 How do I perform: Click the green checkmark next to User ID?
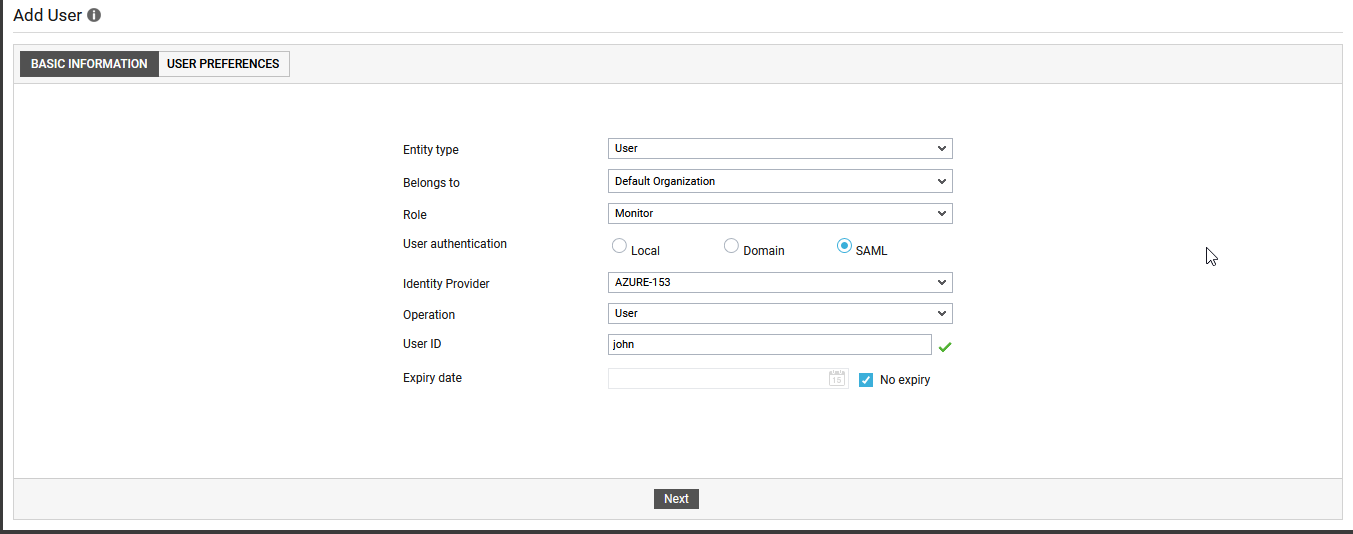(945, 347)
